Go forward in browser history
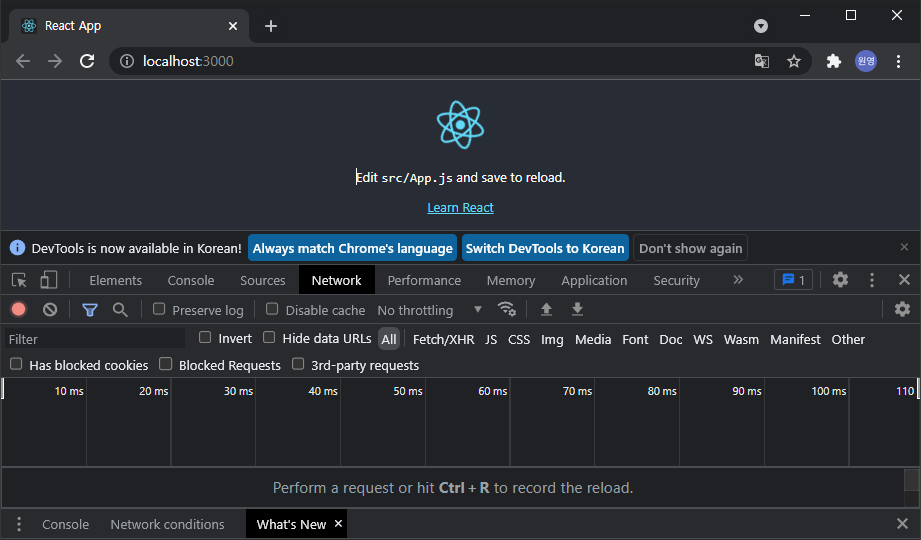Viewport: 921px width, 540px height. 55,61
